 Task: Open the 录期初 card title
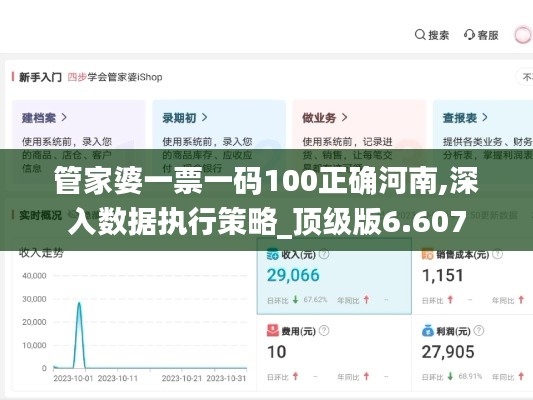click(179, 118)
